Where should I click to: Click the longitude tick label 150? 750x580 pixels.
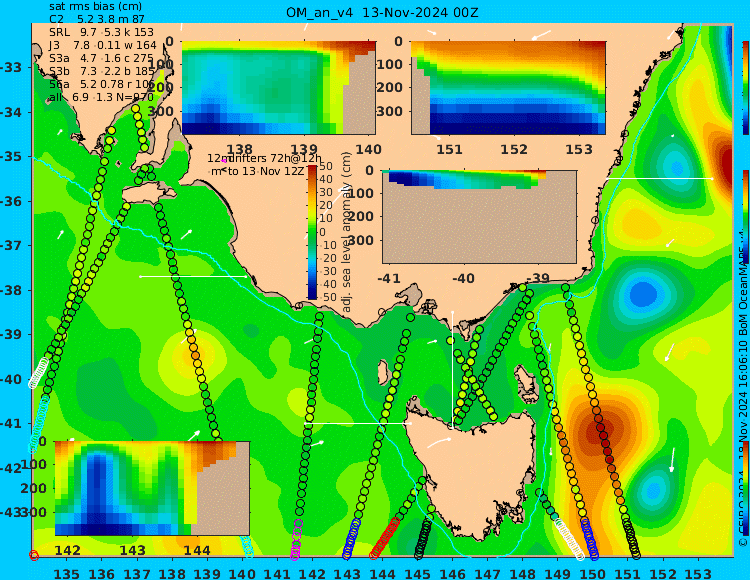point(593,573)
